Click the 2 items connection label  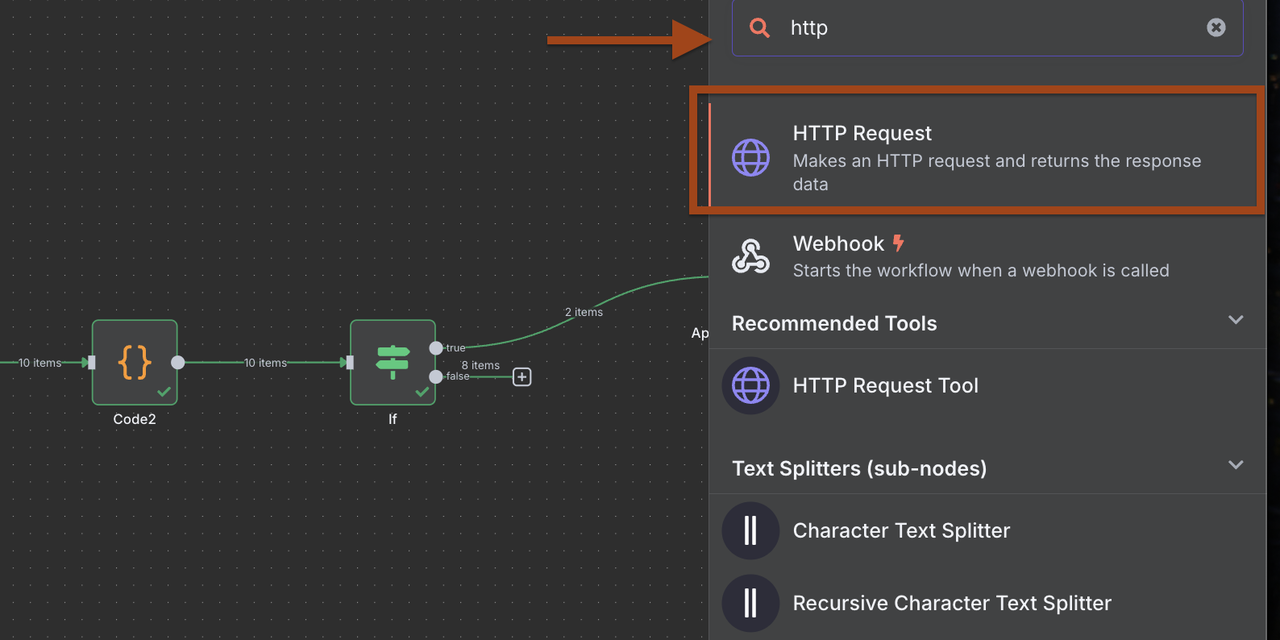click(x=584, y=312)
